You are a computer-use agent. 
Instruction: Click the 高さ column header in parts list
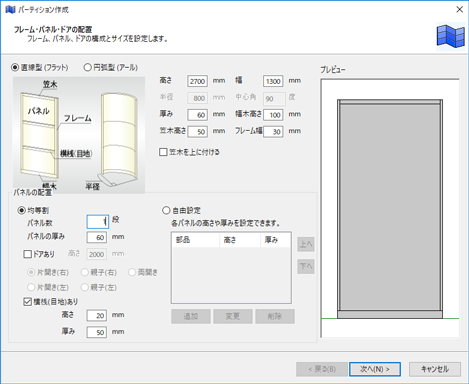[x=240, y=240]
